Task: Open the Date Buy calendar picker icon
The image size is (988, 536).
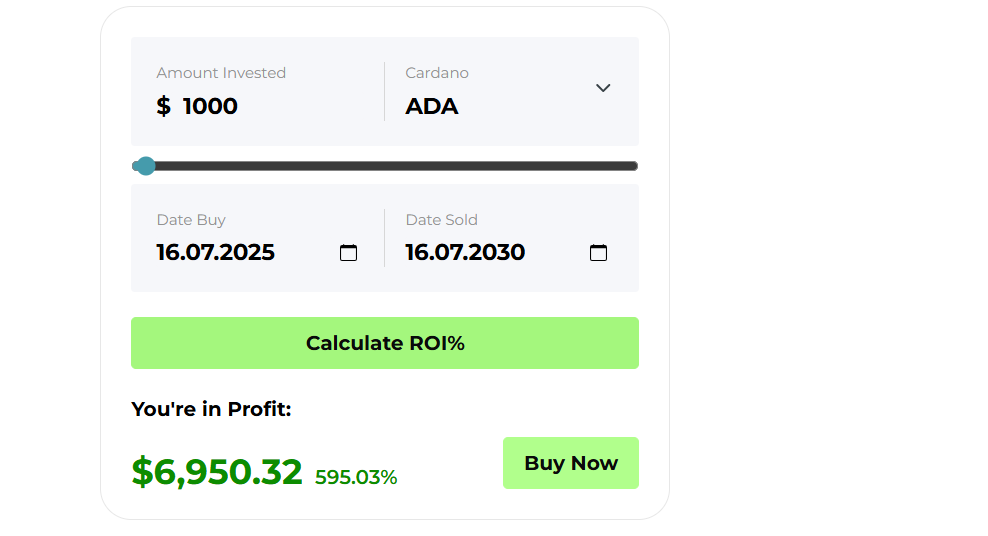Action: pyautogui.click(x=348, y=253)
